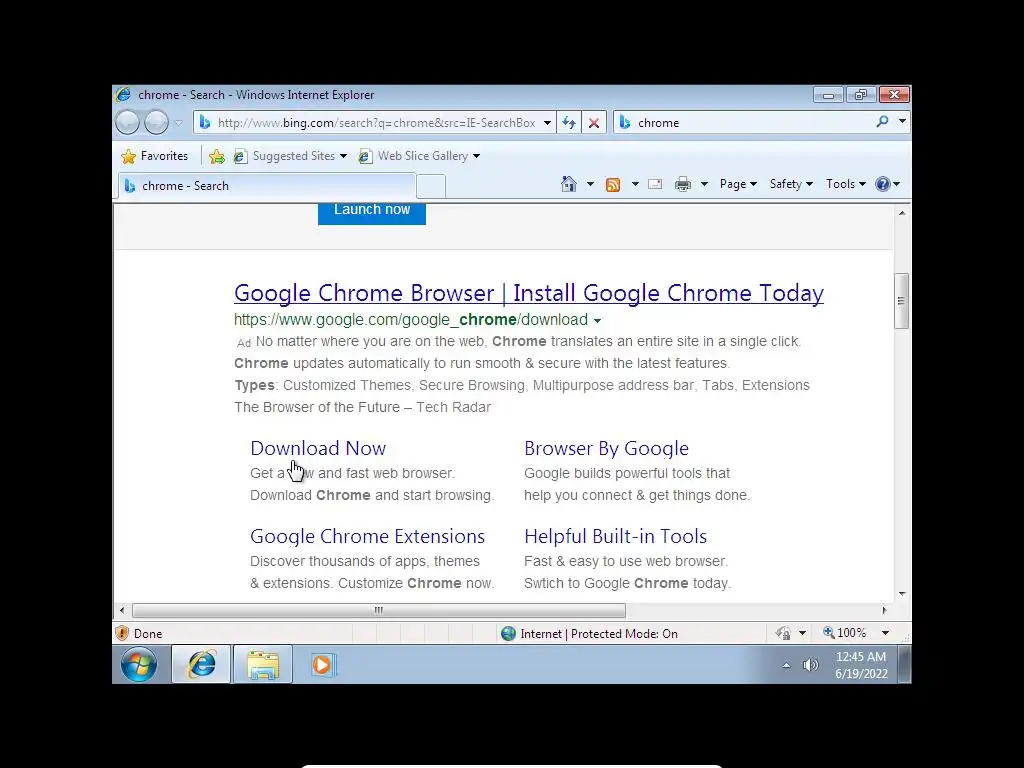This screenshot has width=1024, height=768.
Task: Go back with the Back arrow button
Action: (127, 122)
